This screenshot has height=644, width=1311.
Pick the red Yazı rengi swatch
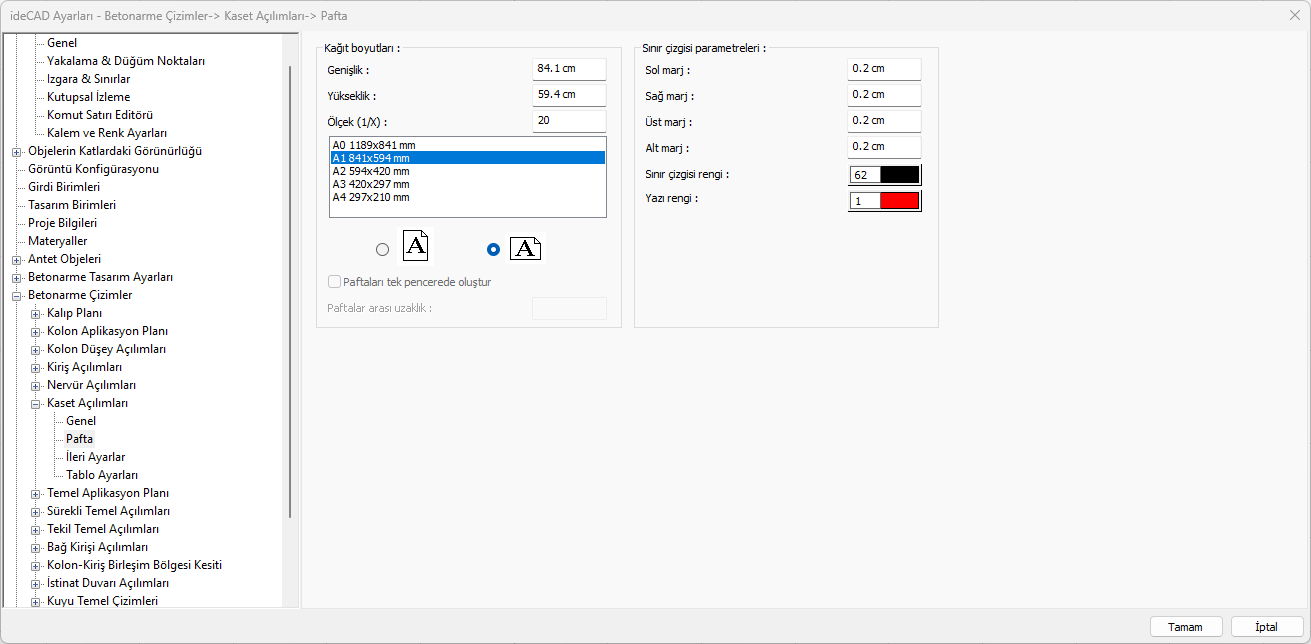coord(898,201)
